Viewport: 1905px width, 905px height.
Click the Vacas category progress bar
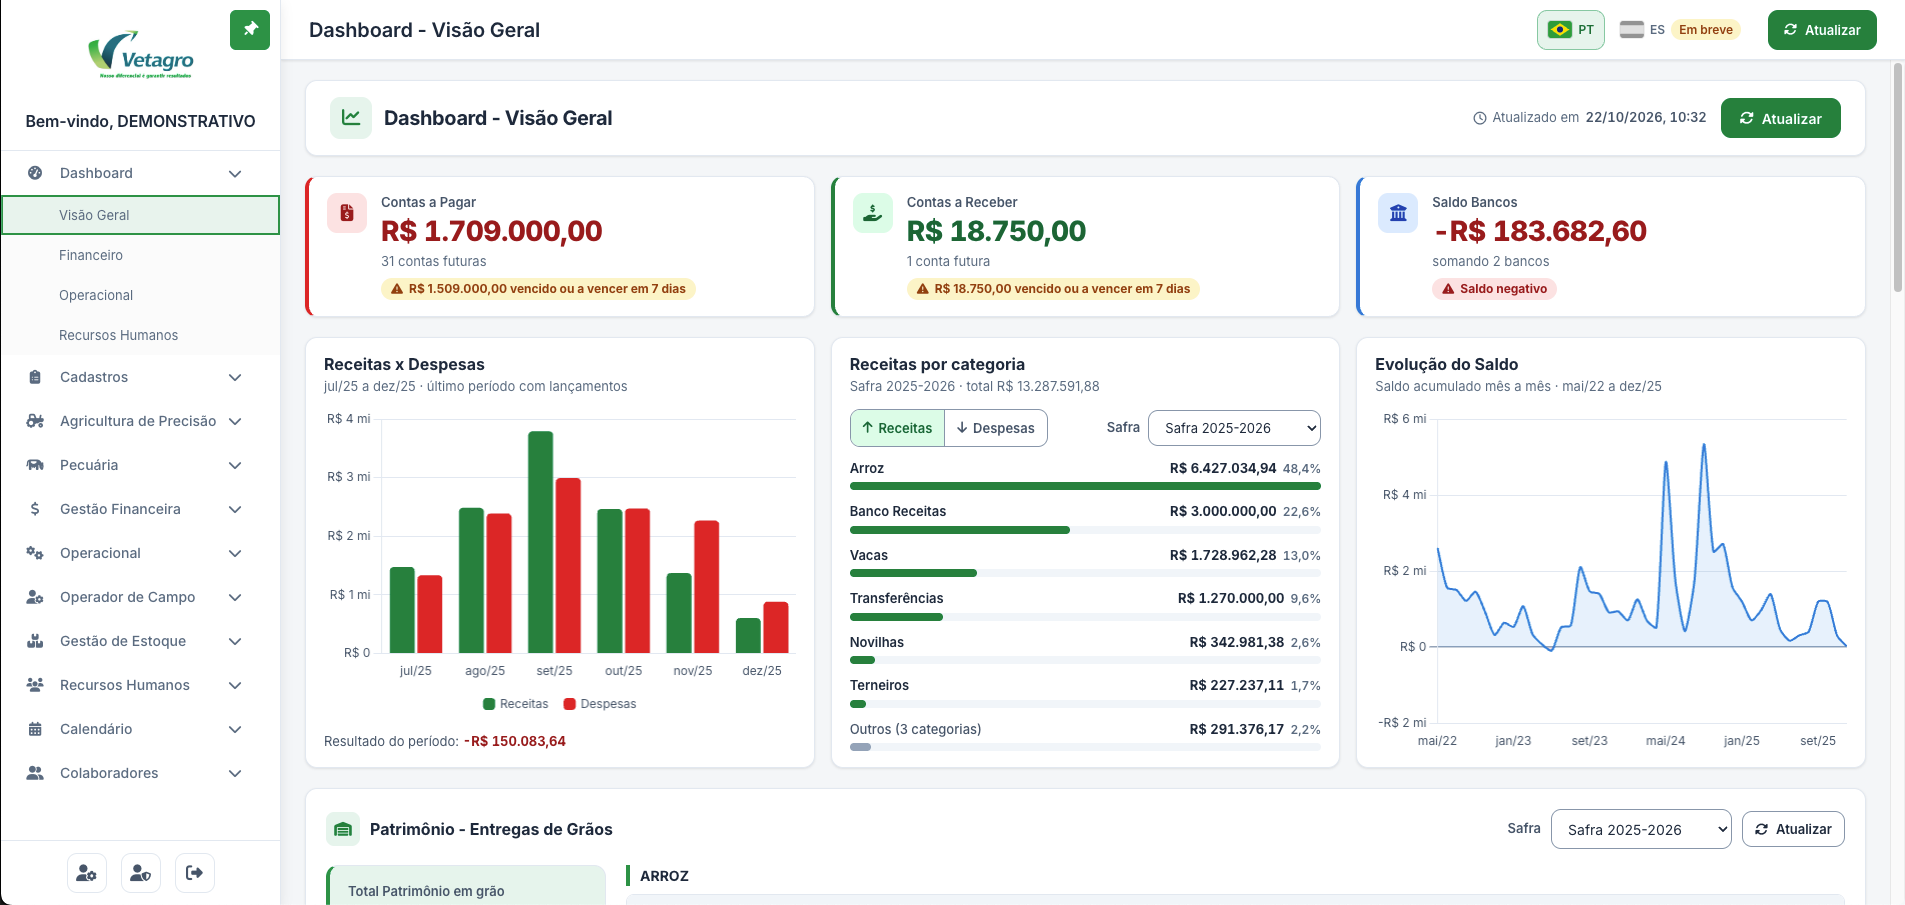tap(1085, 573)
